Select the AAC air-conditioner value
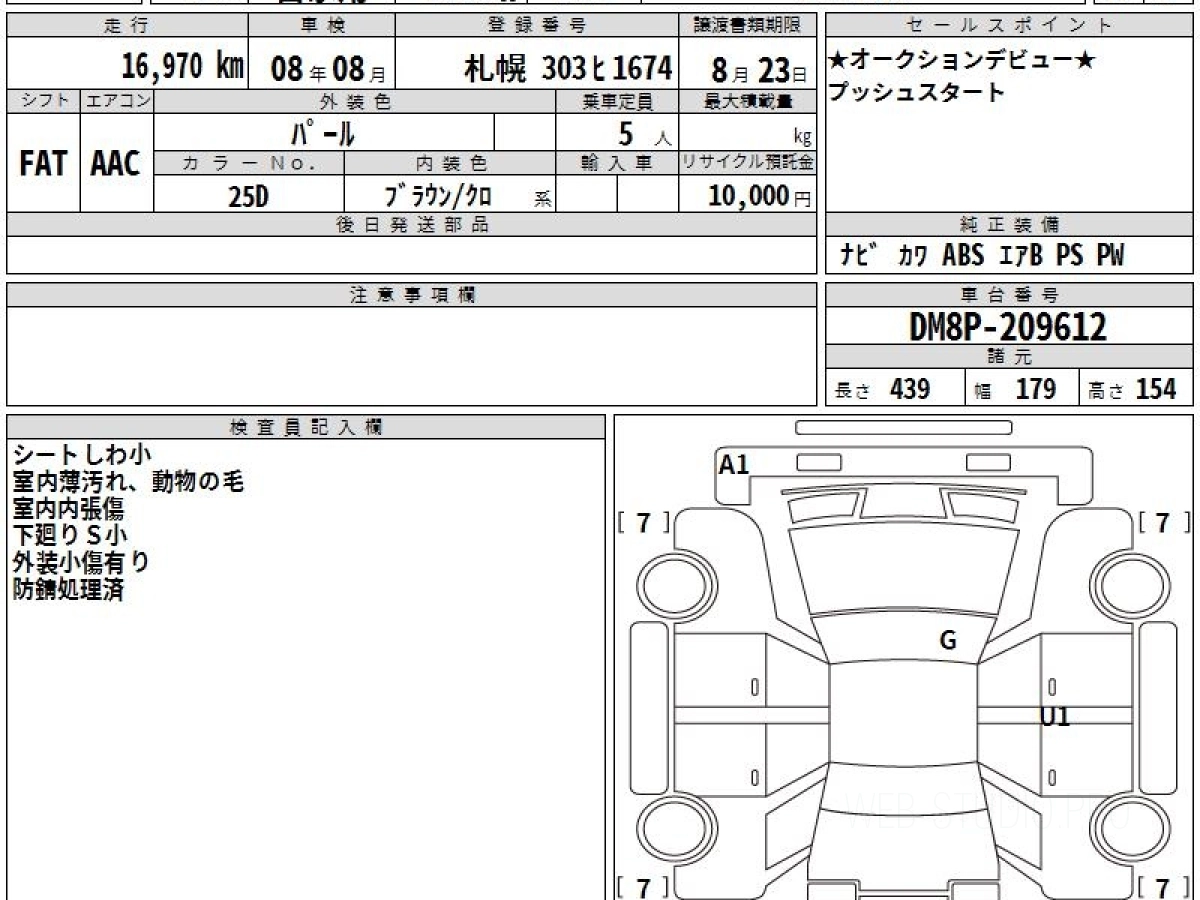This screenshot has width=1200, height=900. pyautogui.click(x=116, y=164)
